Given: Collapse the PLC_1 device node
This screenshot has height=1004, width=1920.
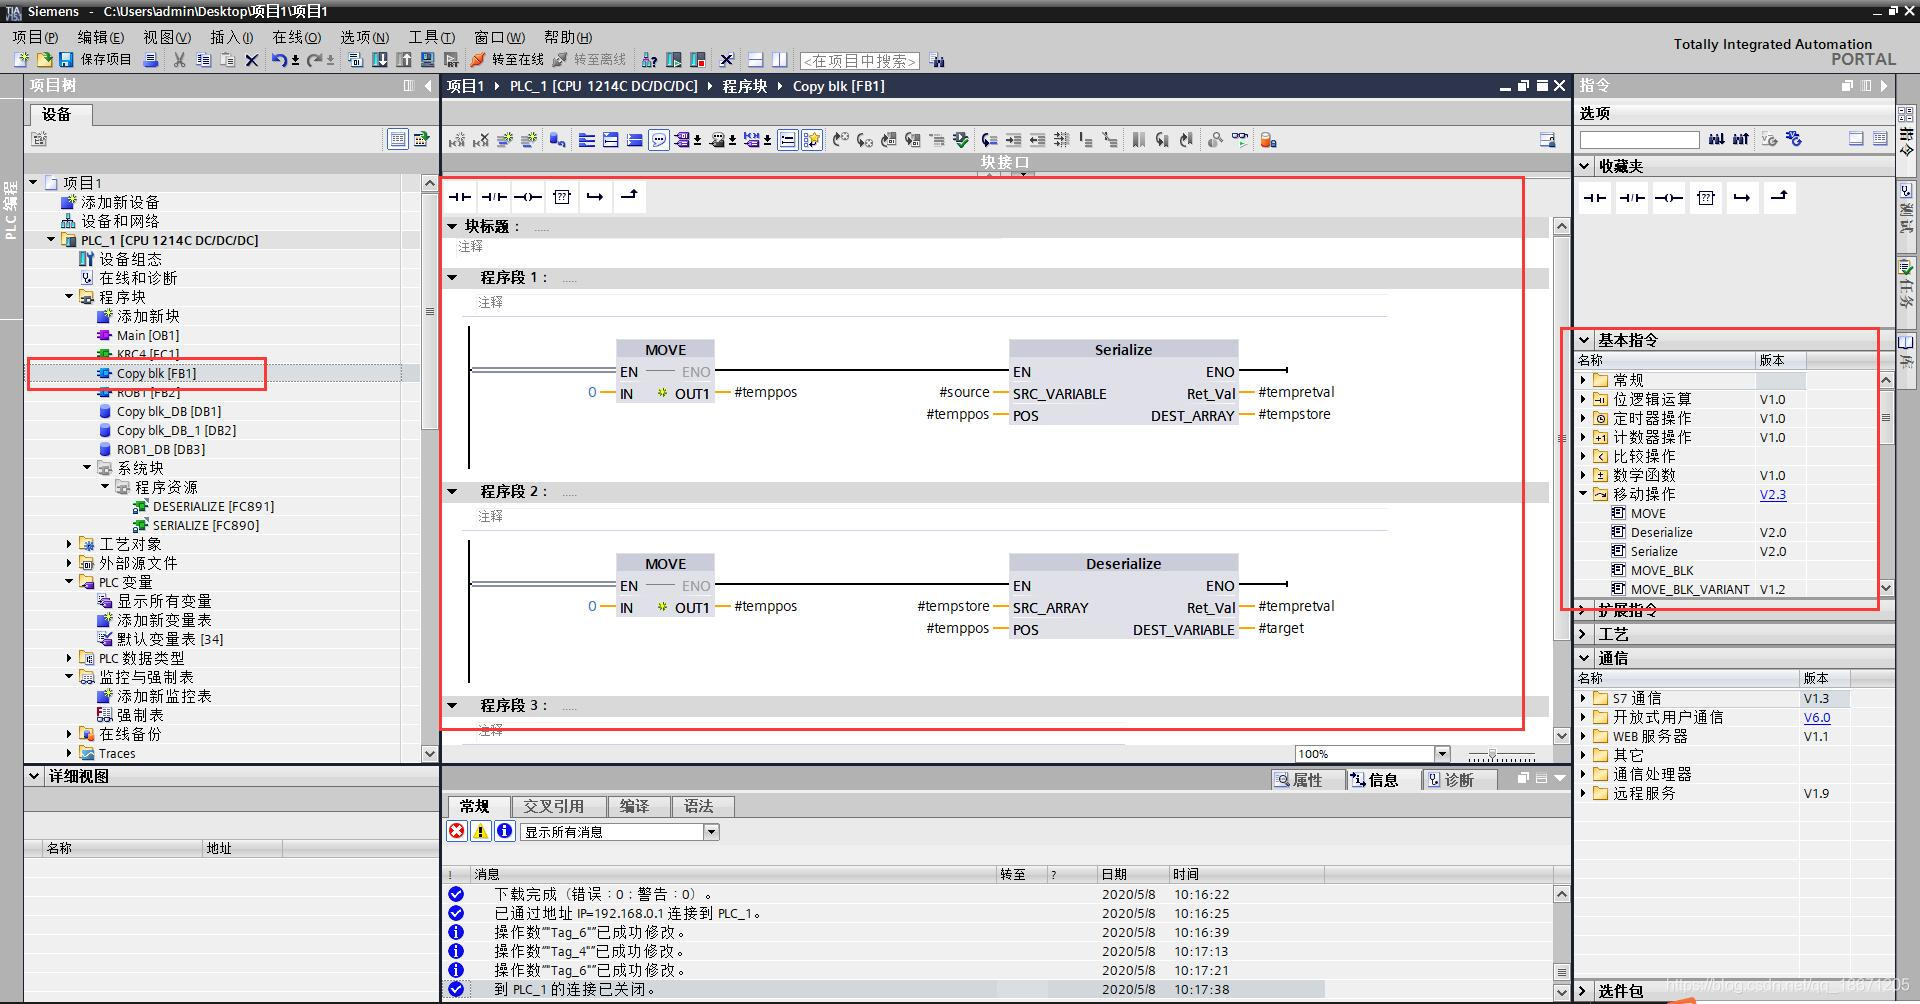Looking at the screenshot, I should click(51, 240).
